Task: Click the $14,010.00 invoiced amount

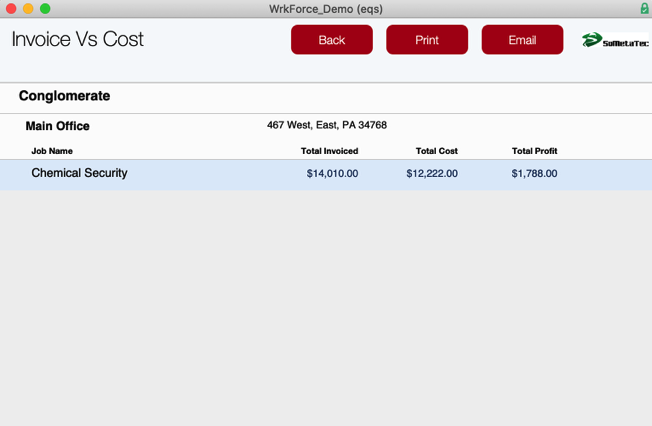Action: pos(332,174)
